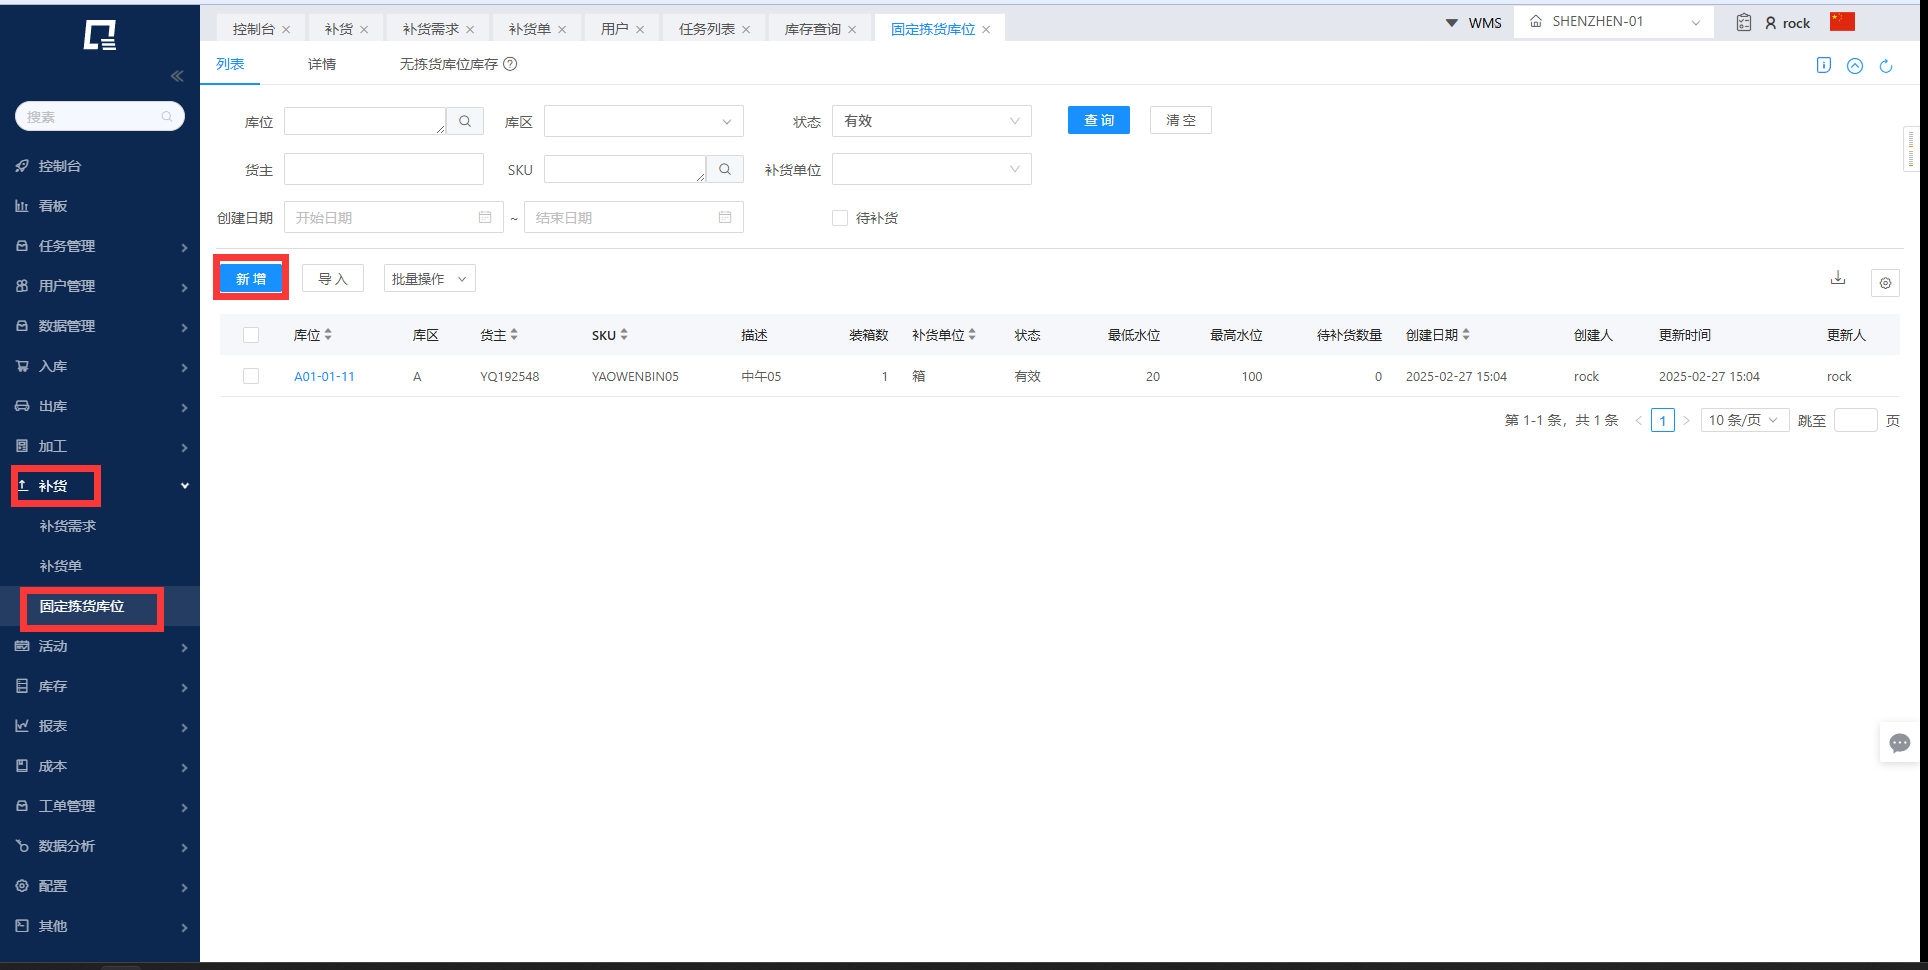Image resolution: width=1928 pixels, height=970 pixels.
Task: Switch to the 详情 tab
Action: click(x=322, y=64)
